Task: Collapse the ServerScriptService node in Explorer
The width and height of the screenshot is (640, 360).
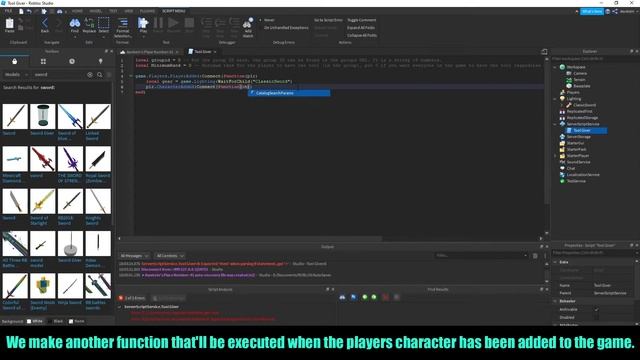Action: coord(555,124)
